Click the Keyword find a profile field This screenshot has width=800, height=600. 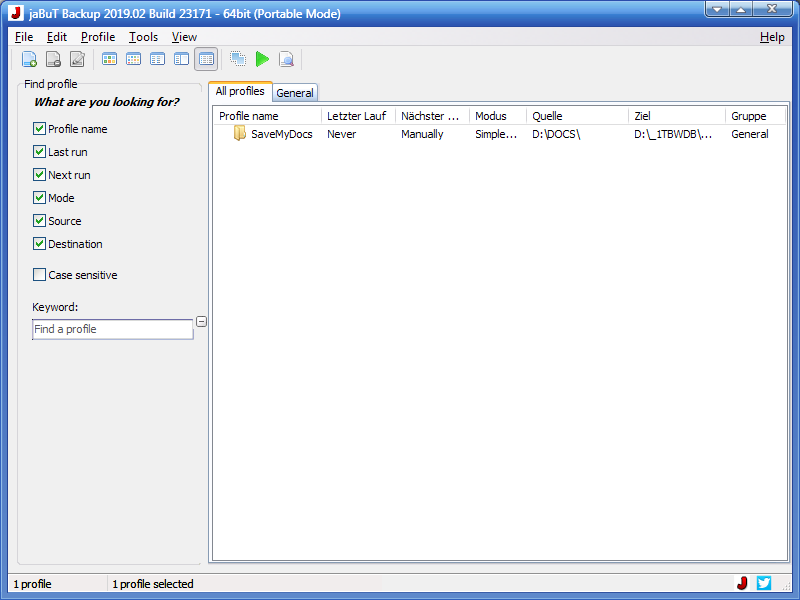tap(113, 329)
